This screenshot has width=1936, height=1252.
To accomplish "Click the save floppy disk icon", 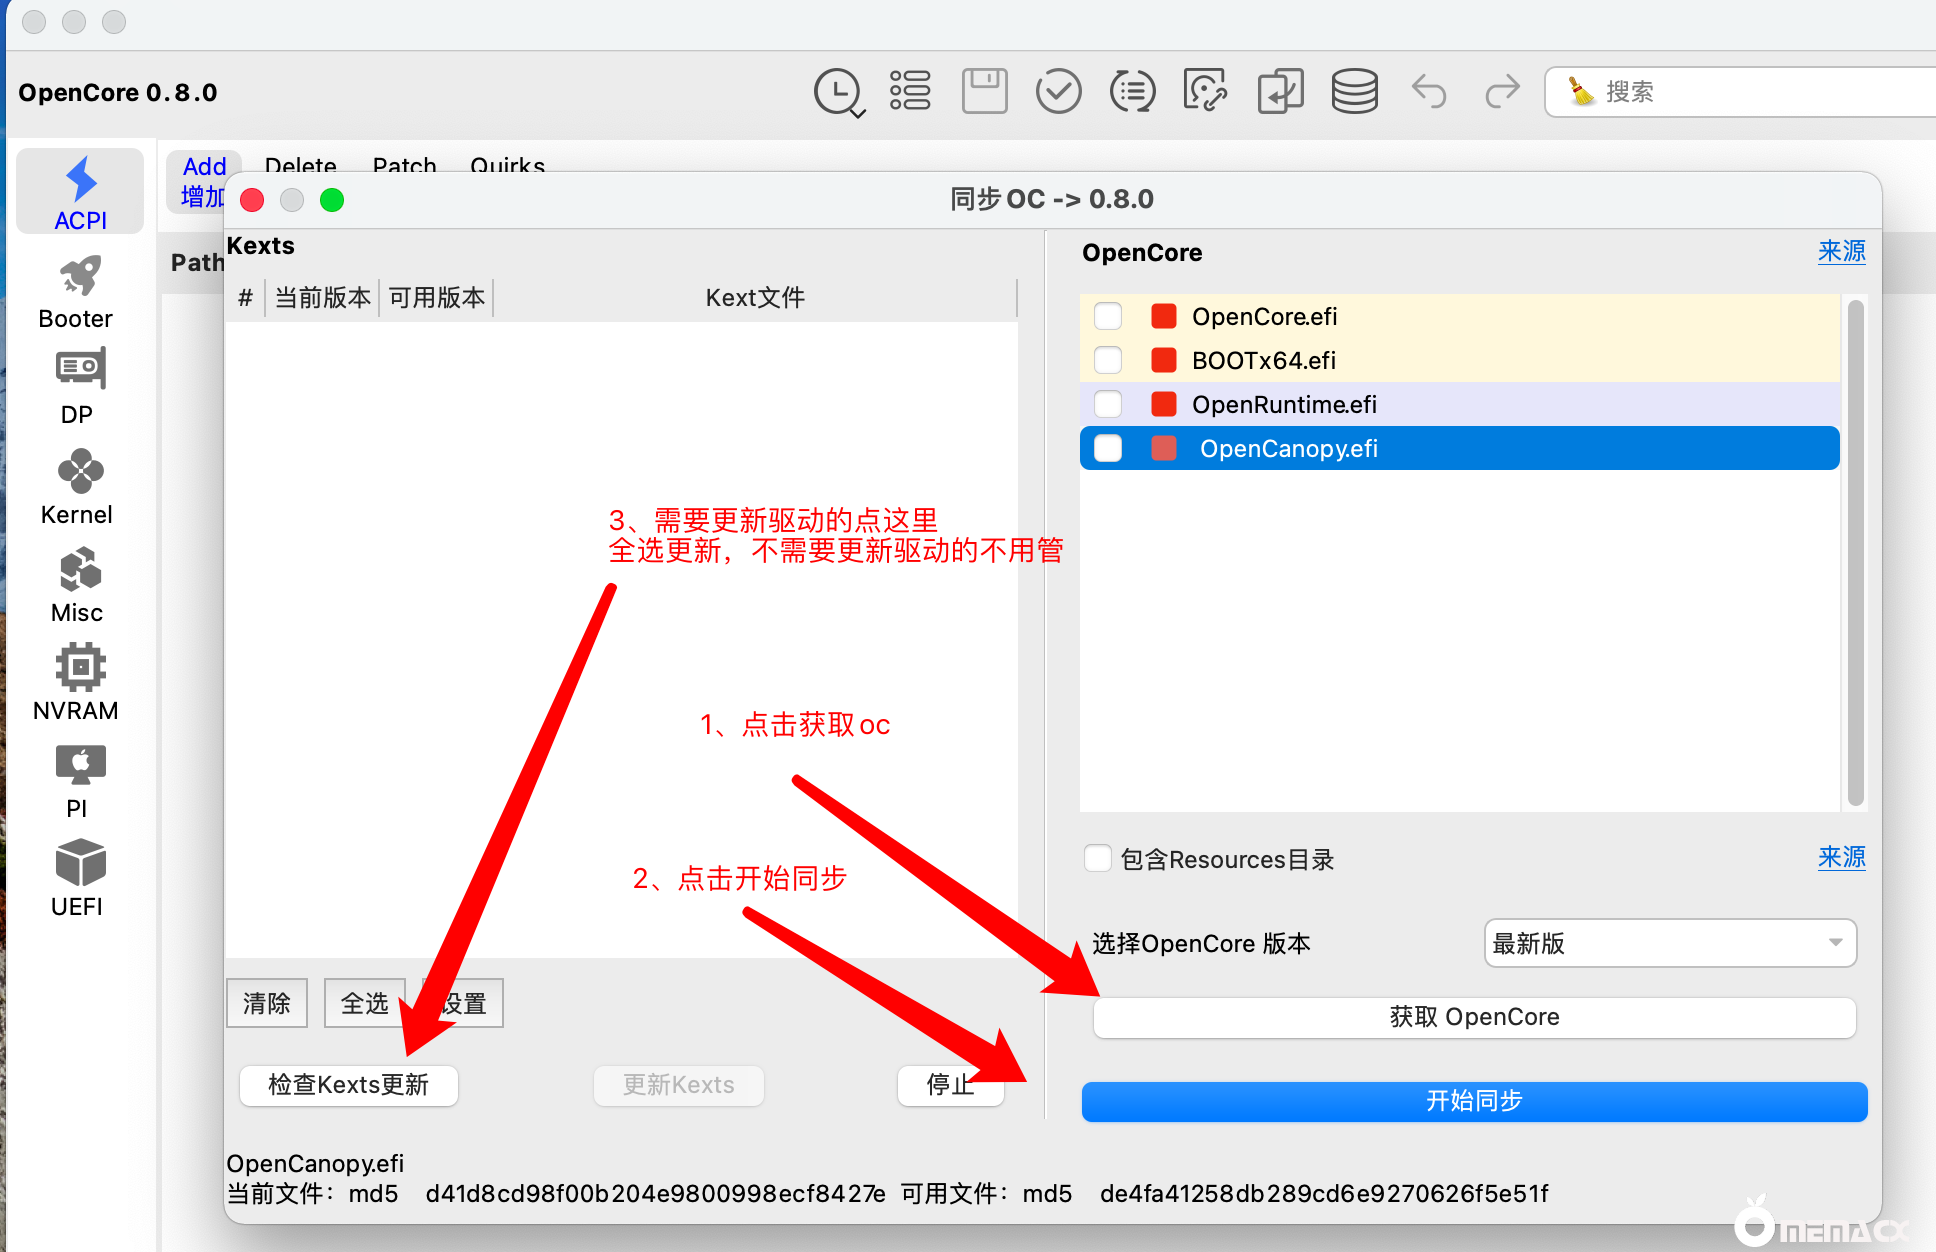I will point(984,92).
